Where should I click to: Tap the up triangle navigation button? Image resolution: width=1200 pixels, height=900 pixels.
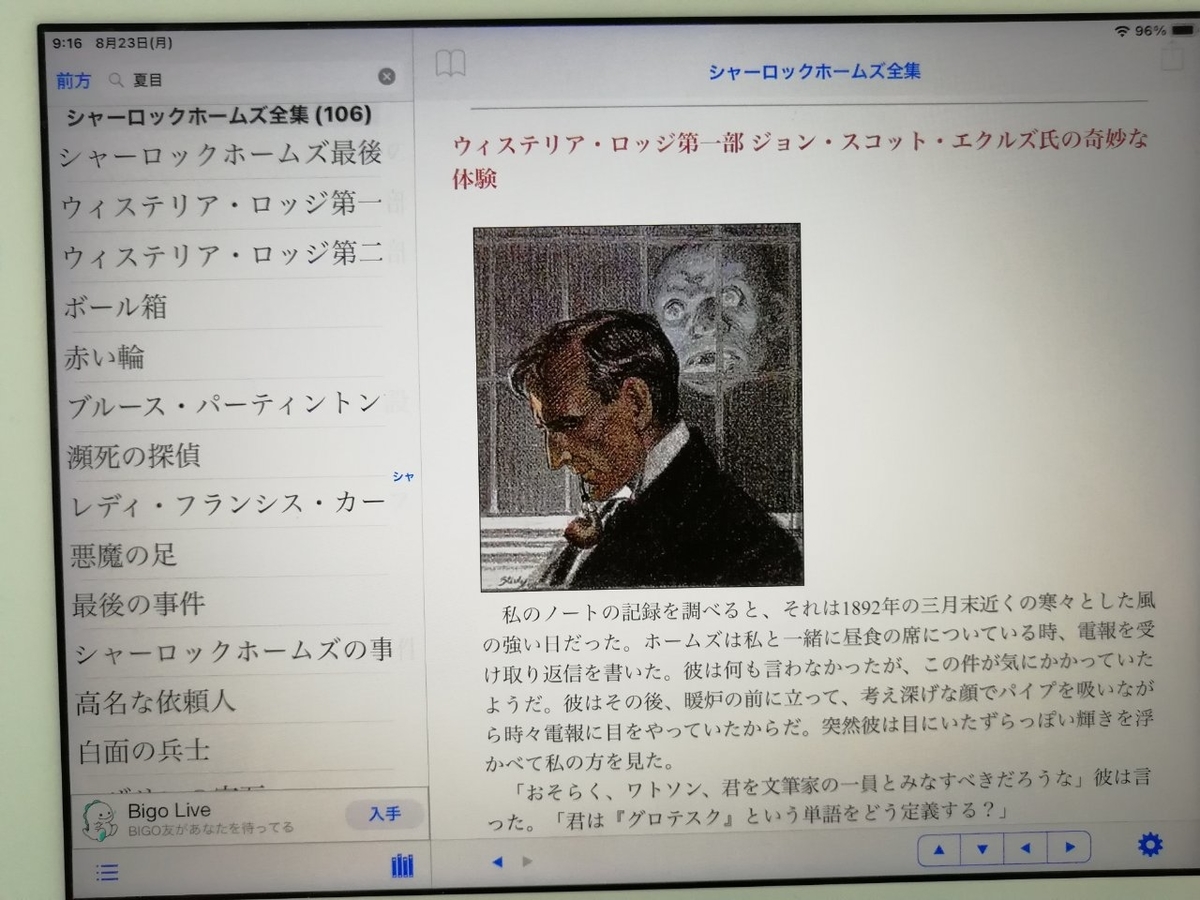pos(939,849)
